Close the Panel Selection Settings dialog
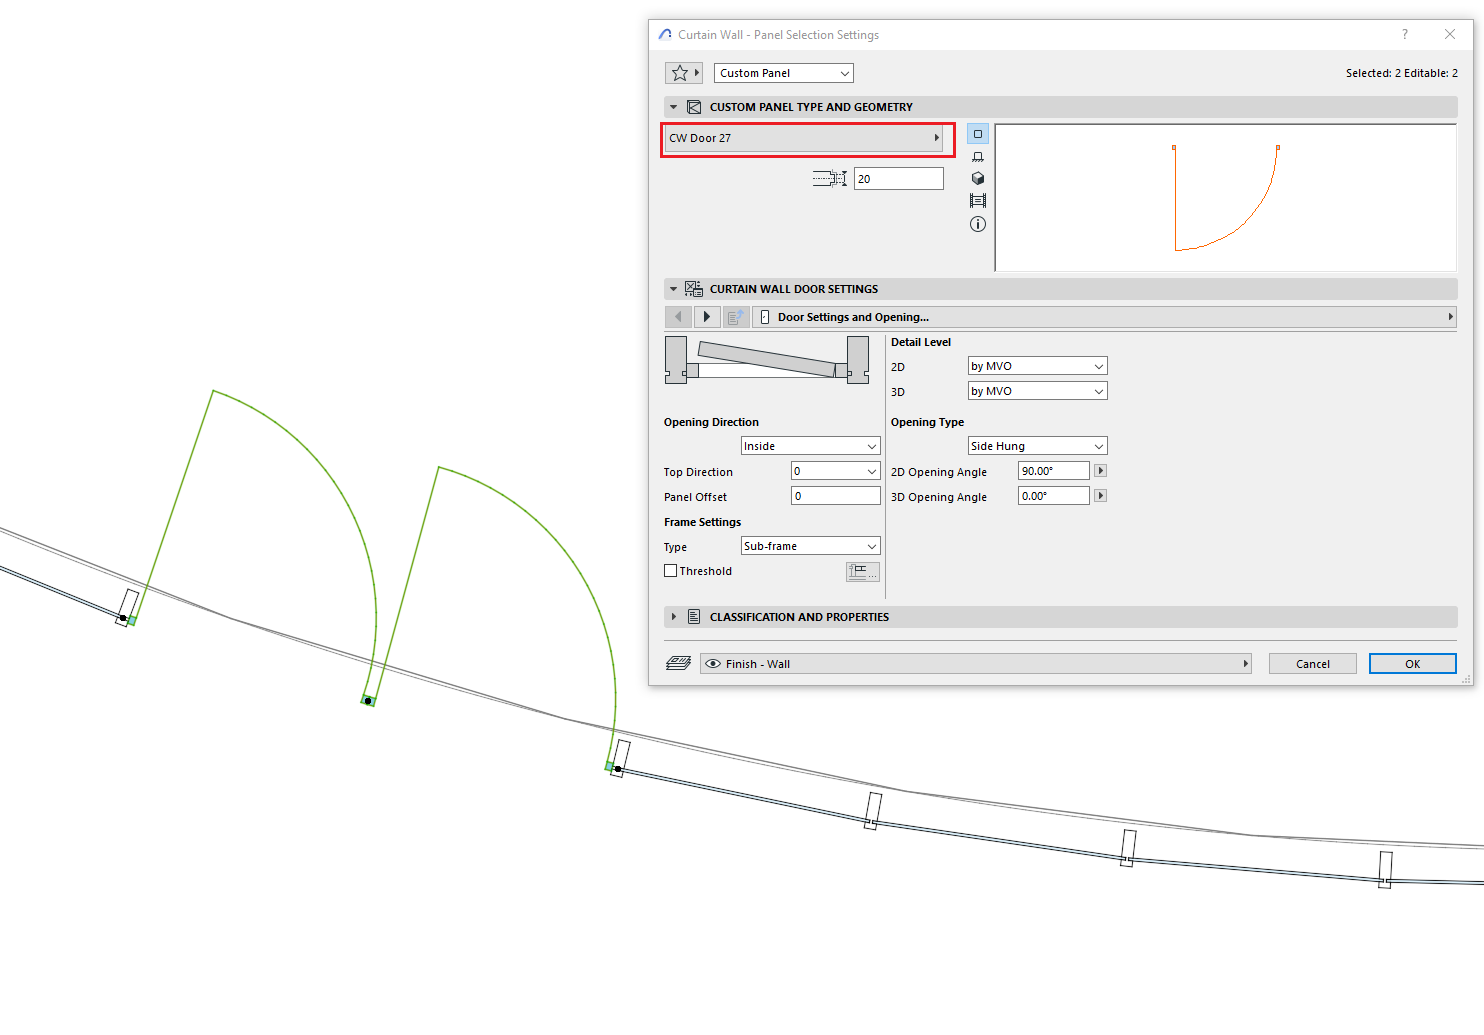The image size is (1484, 1035). pos(1449,34)
